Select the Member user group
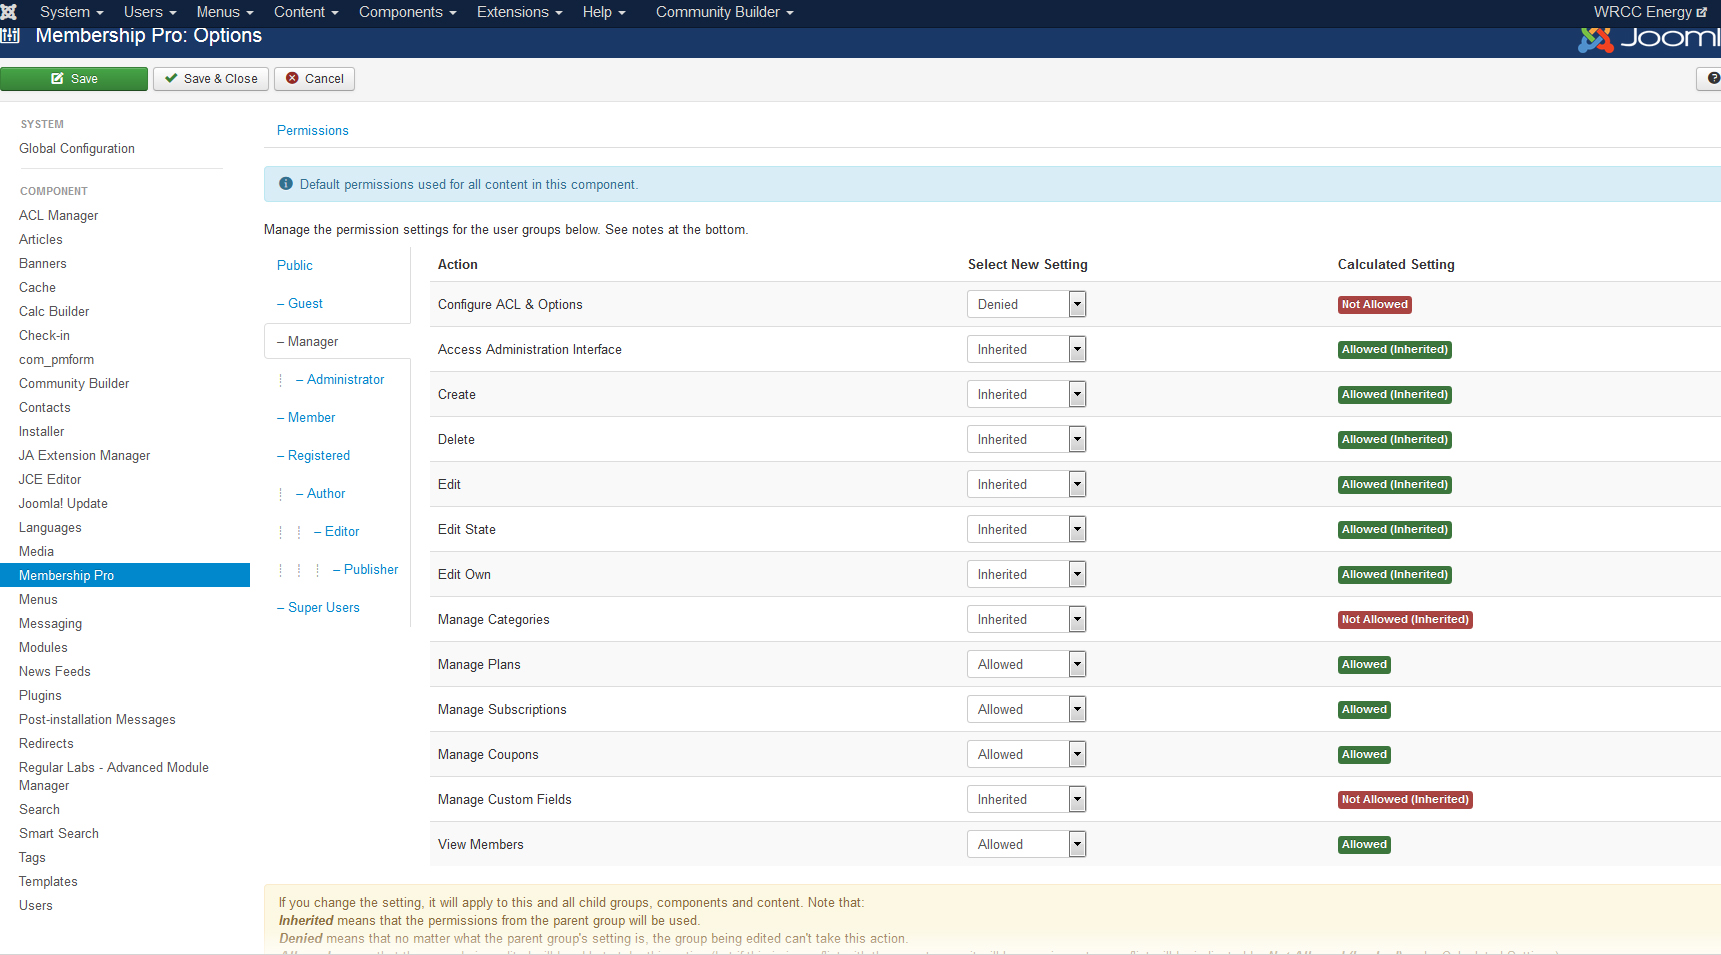This screenshot has width=1721, height=955. (x=306, y=417)
